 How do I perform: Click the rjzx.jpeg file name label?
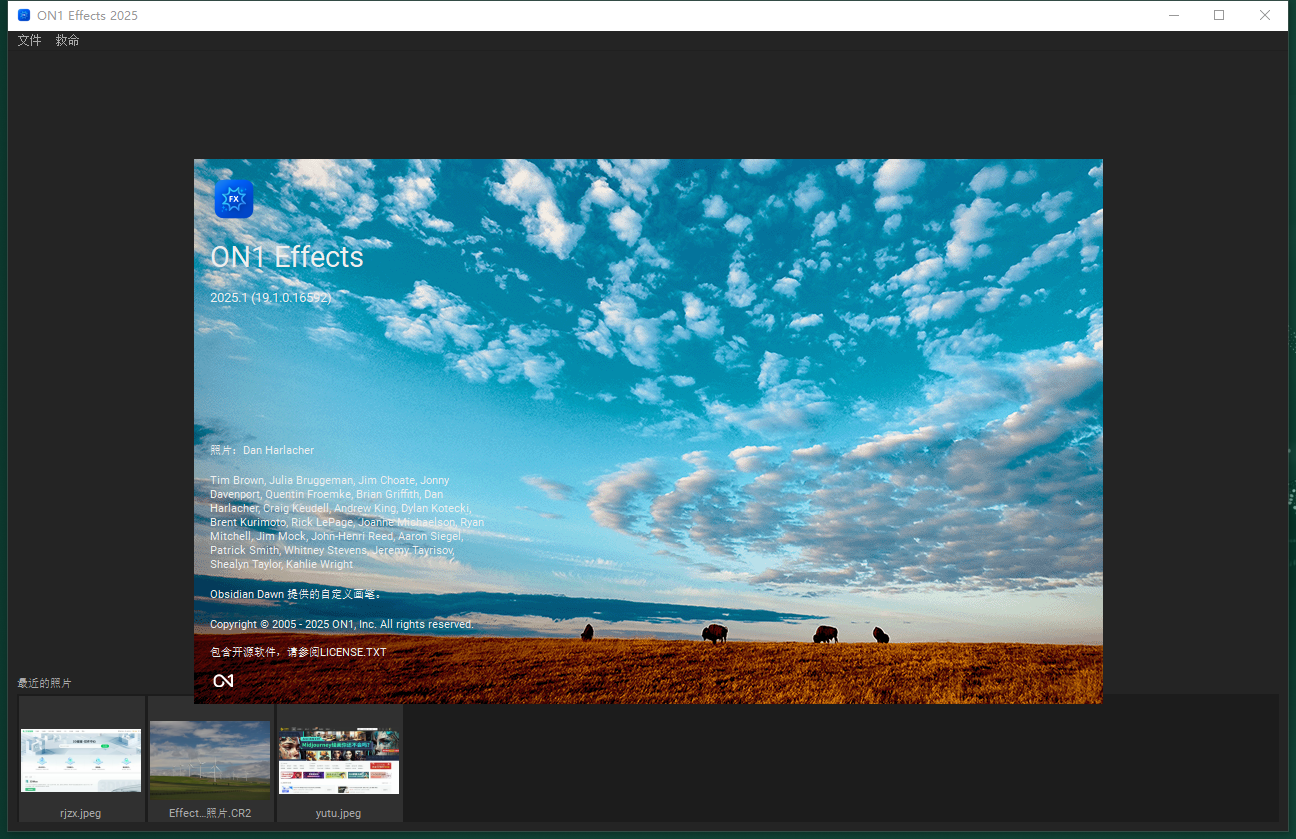(x=81, y=813)
